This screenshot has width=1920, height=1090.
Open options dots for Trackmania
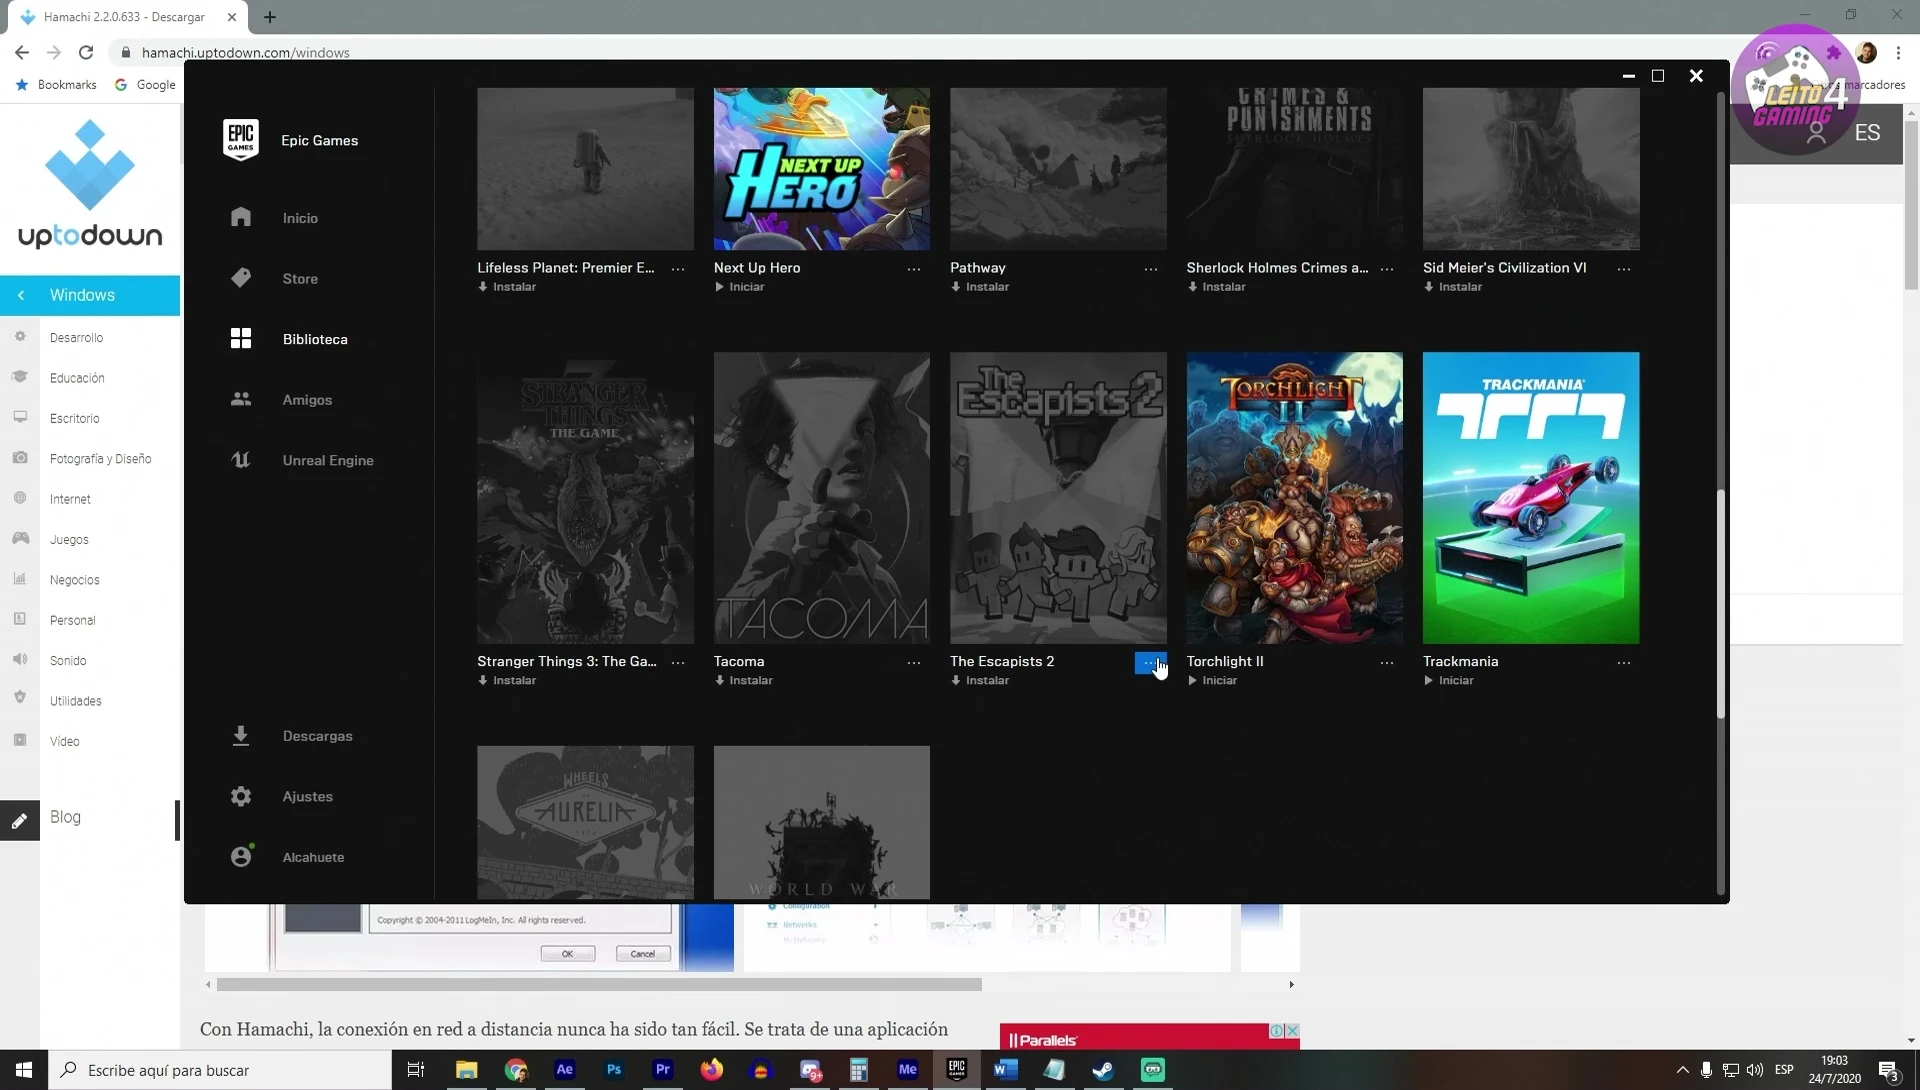tap(1624, 663)
